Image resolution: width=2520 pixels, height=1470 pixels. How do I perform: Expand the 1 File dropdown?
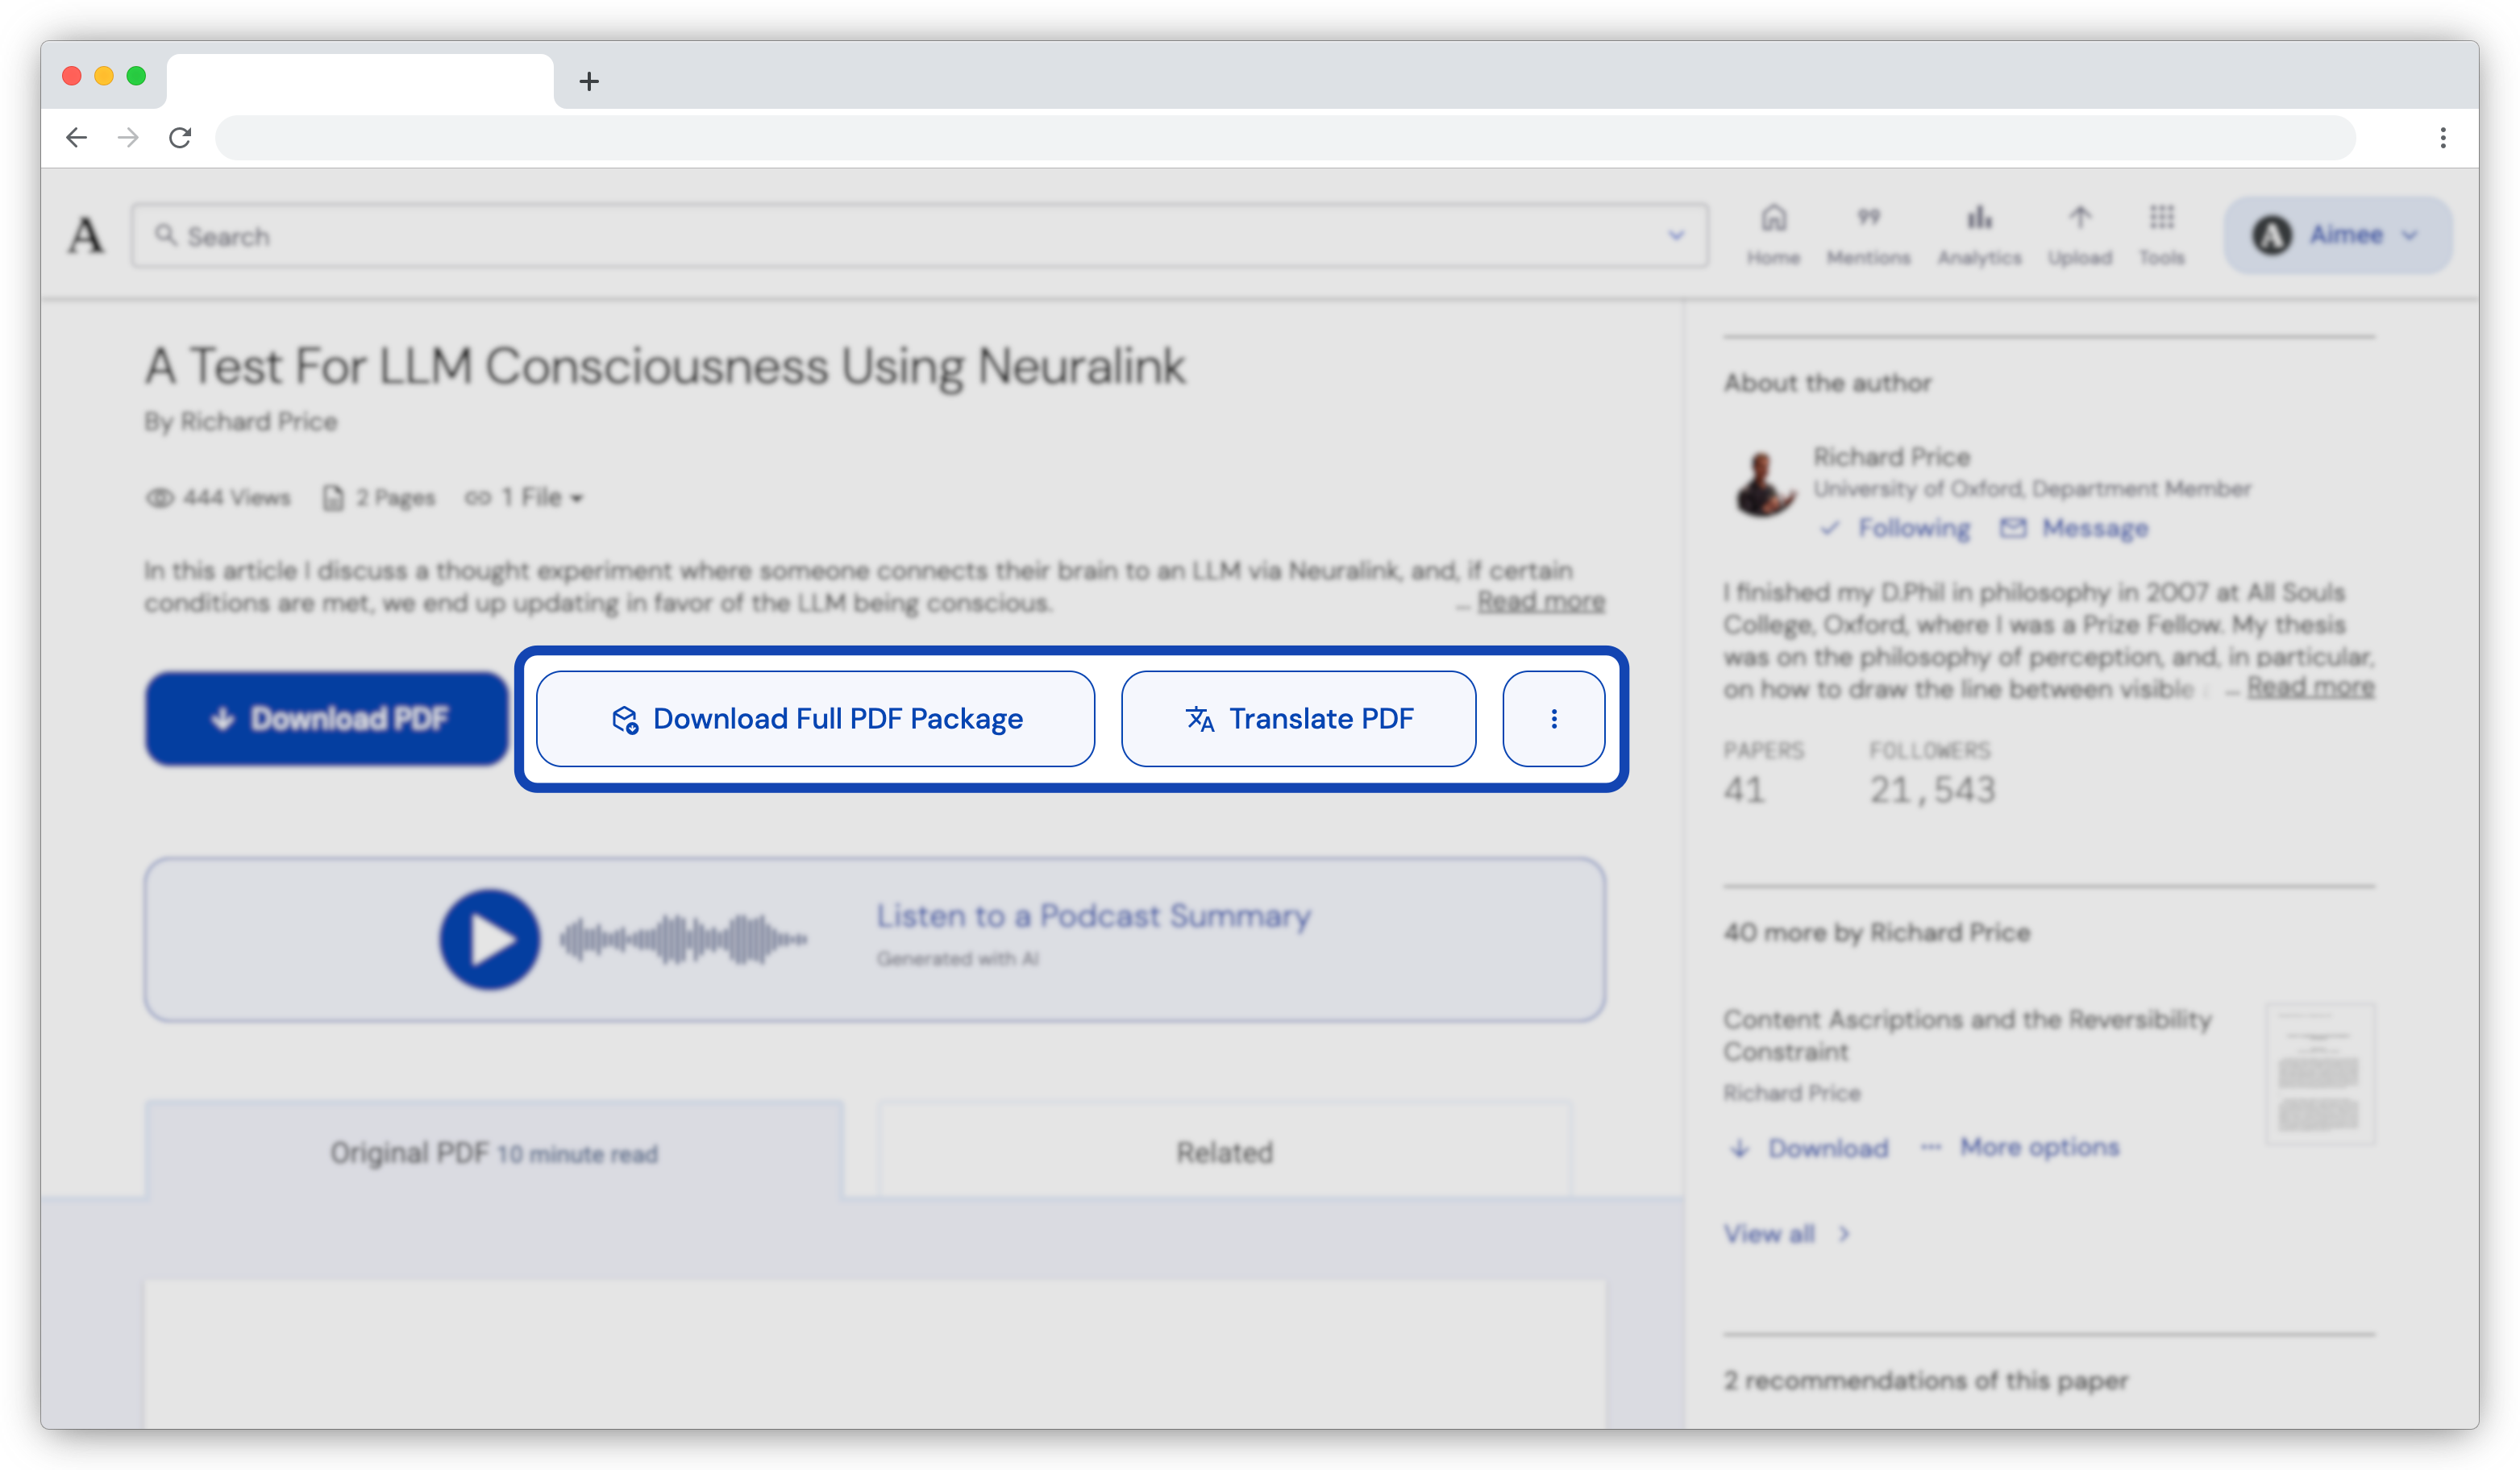coord(524,497)
